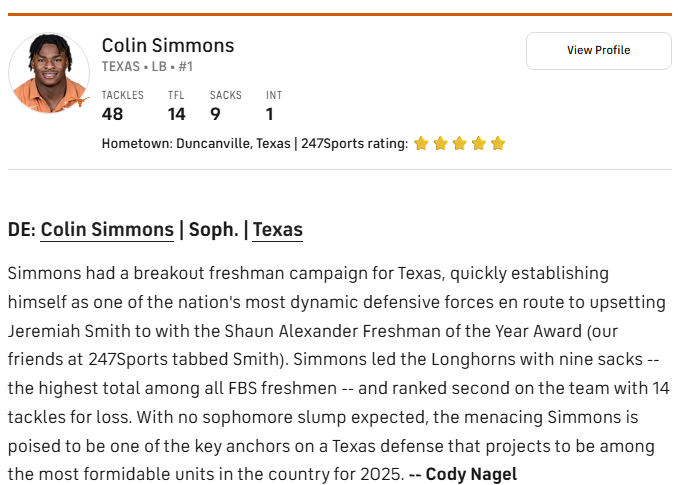
Task: Click the 247Sports rating label
Action: click(354, 144)
